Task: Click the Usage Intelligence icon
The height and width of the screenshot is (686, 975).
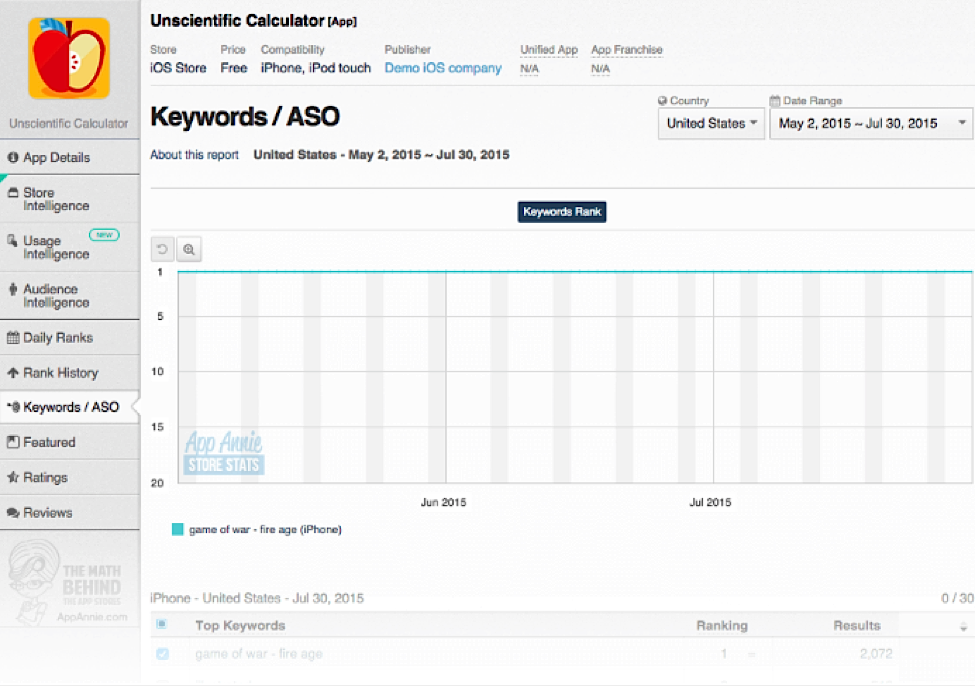Action: pos(12,241)
